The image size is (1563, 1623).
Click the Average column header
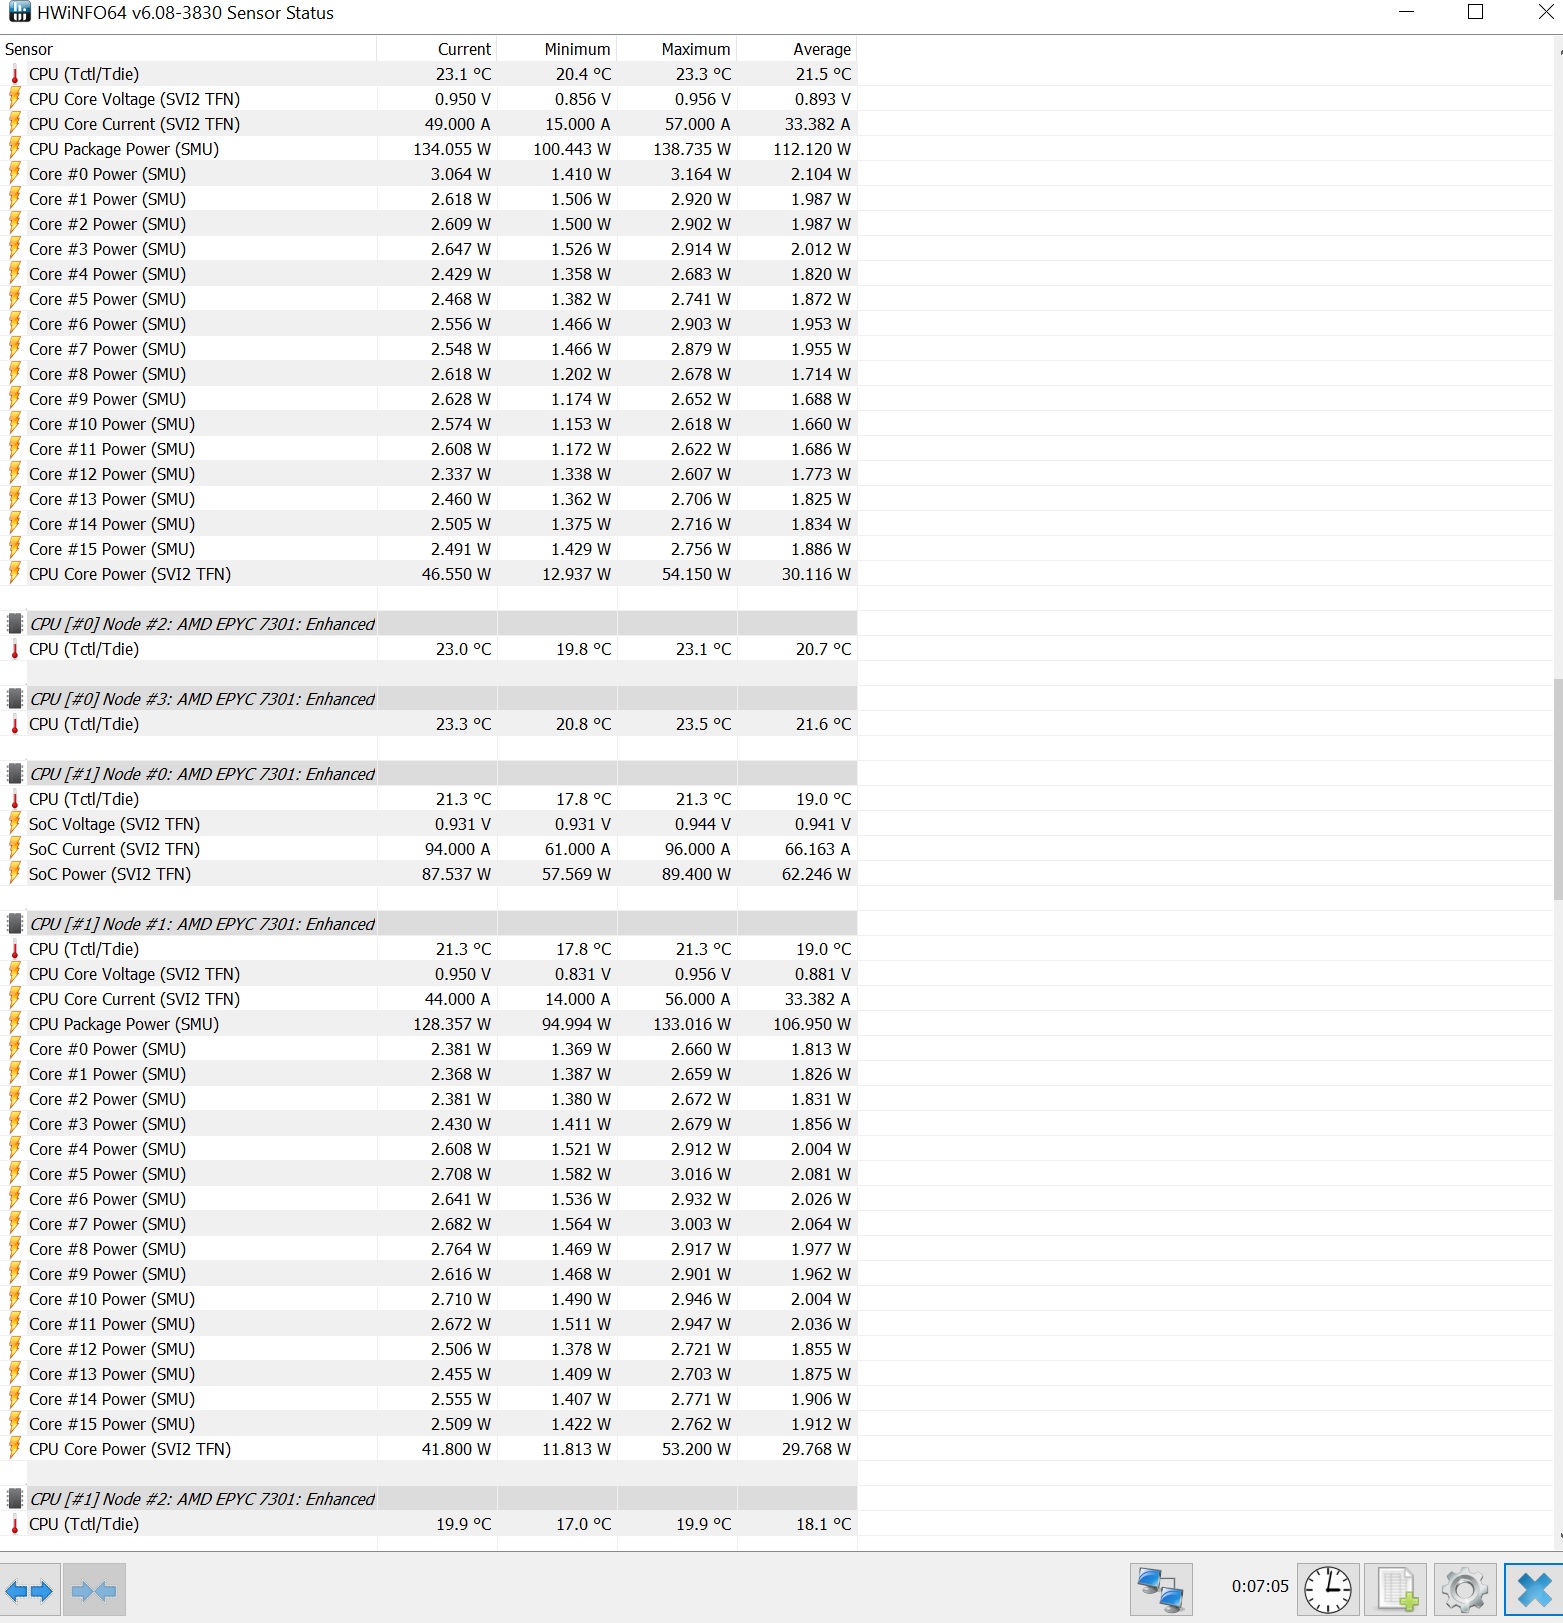797,49
